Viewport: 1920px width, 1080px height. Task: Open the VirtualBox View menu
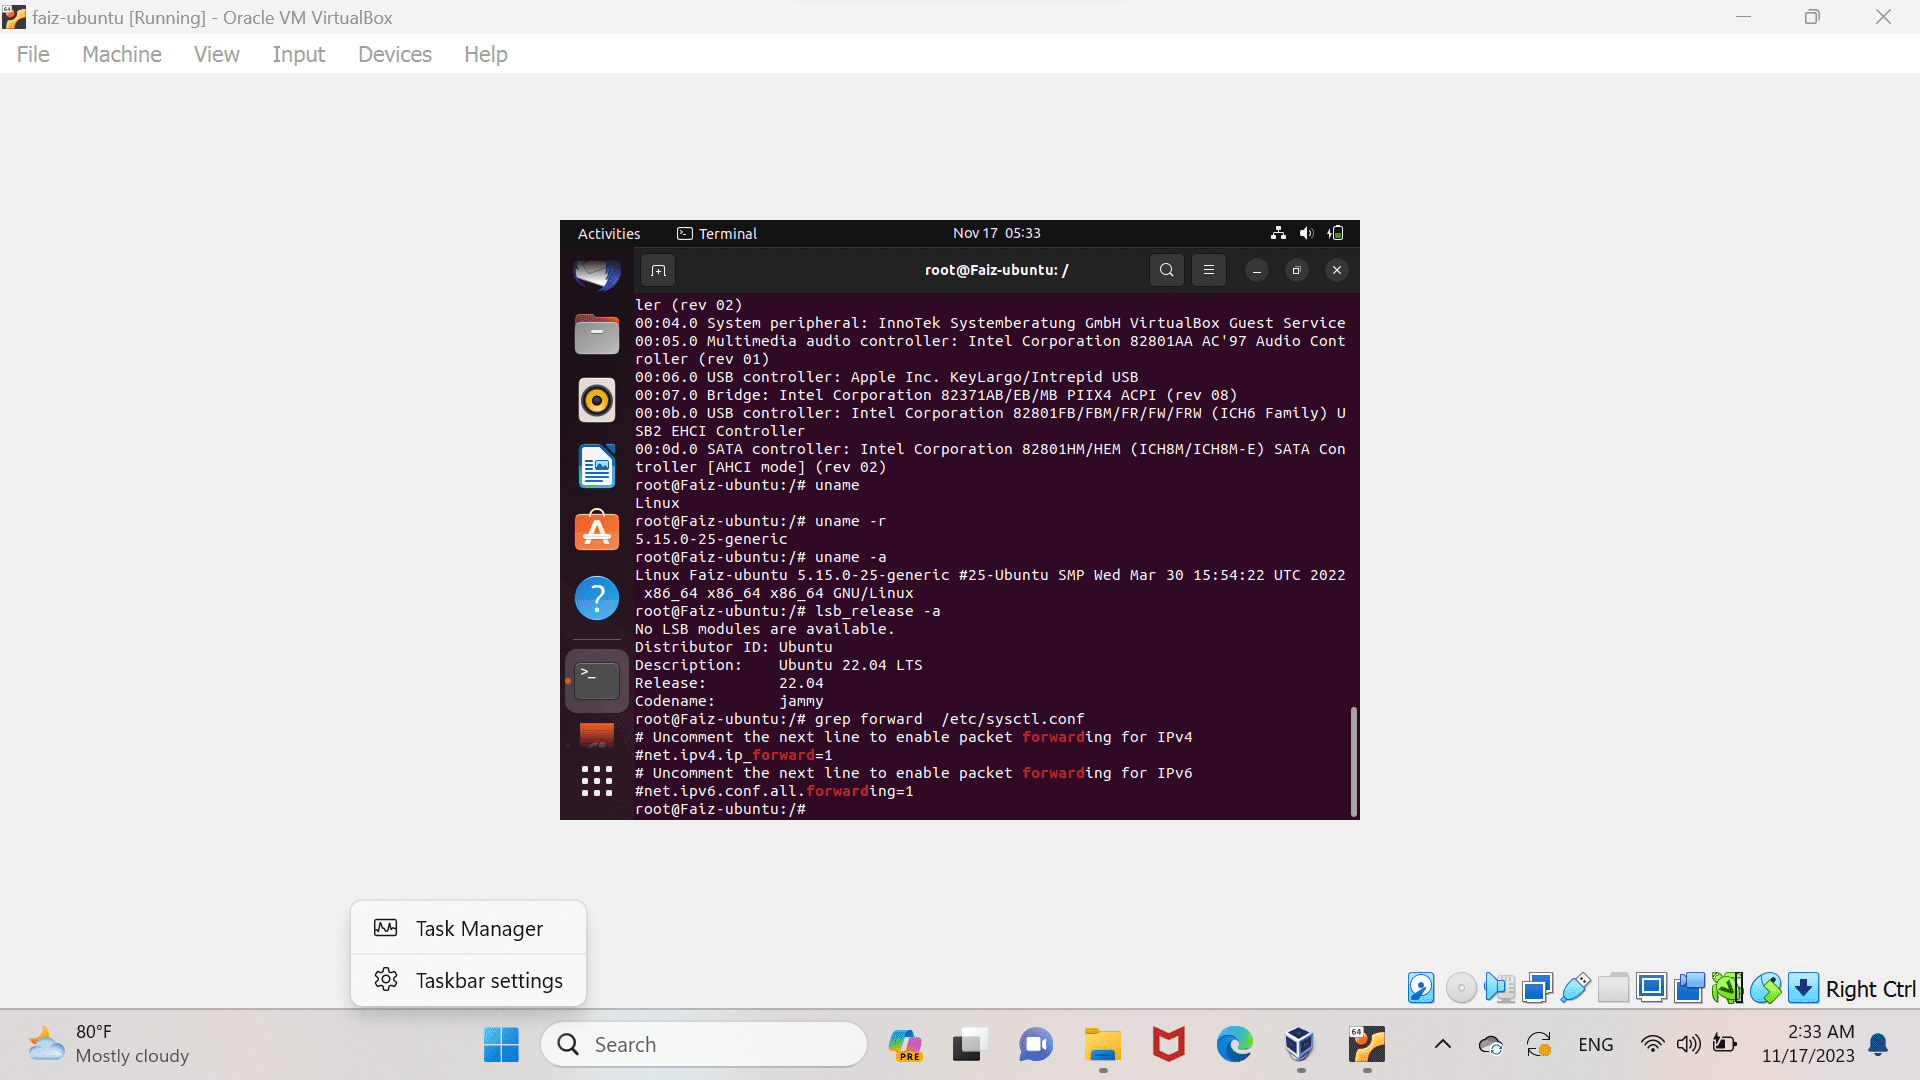coord(217,54)
